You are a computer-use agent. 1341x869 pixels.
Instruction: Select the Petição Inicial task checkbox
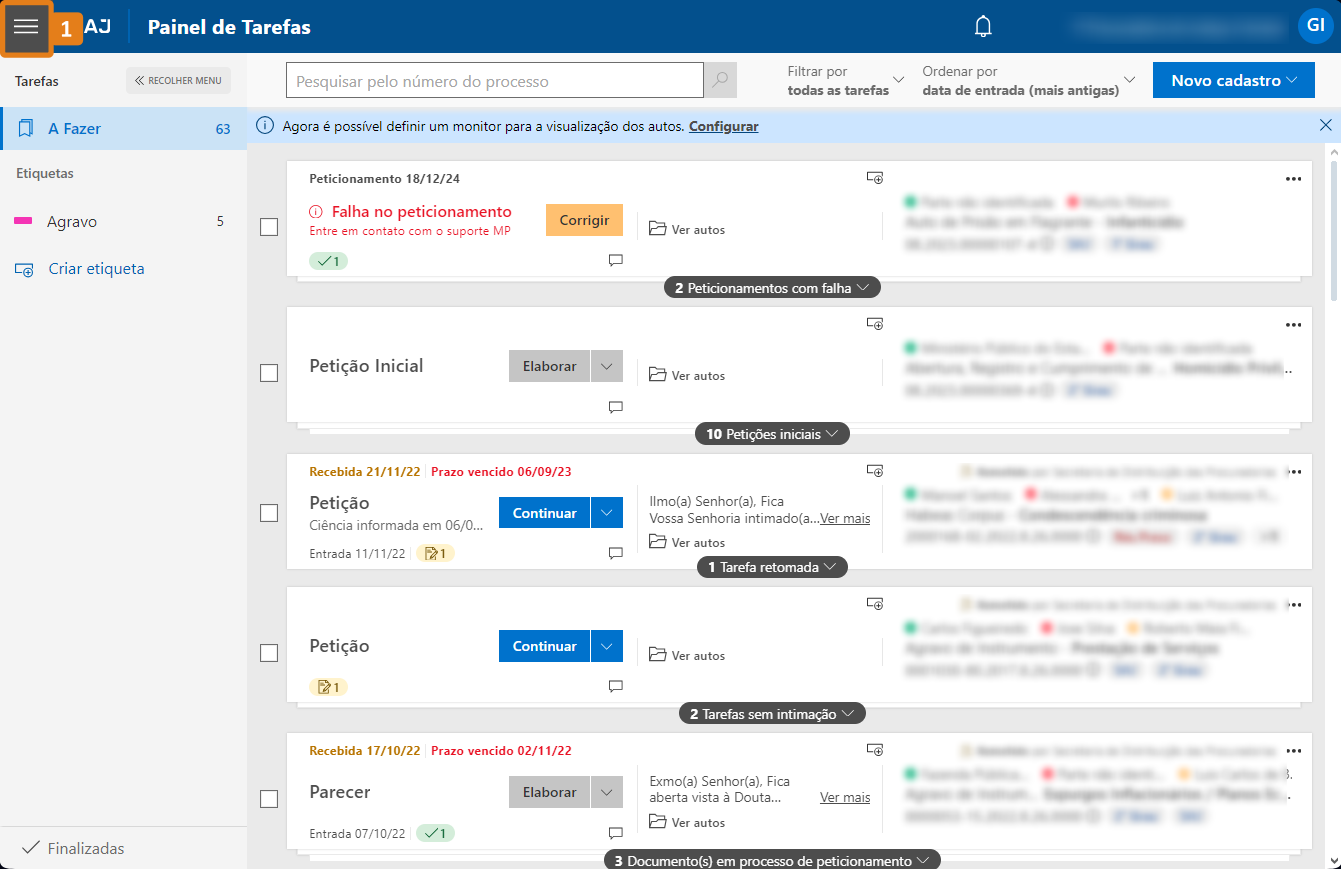[269, 373]
